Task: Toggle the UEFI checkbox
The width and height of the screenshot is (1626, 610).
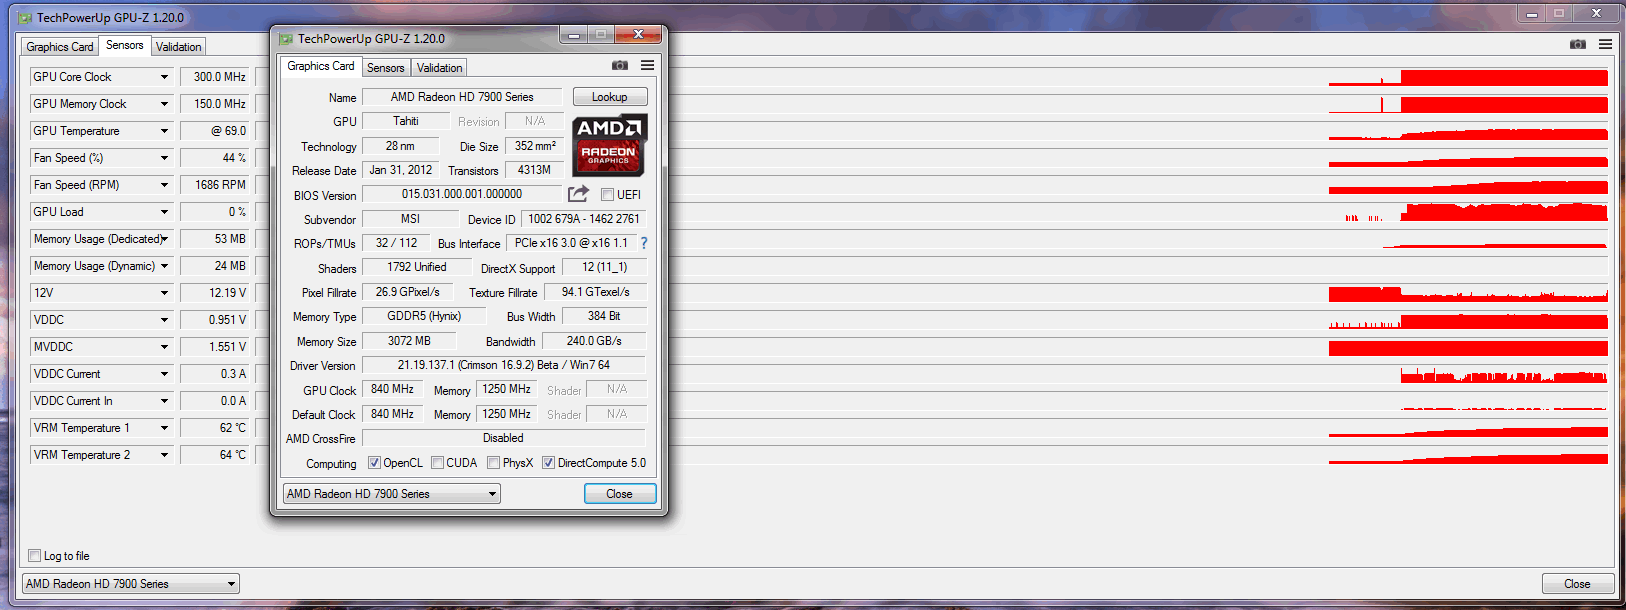Action: coord(607,194)
